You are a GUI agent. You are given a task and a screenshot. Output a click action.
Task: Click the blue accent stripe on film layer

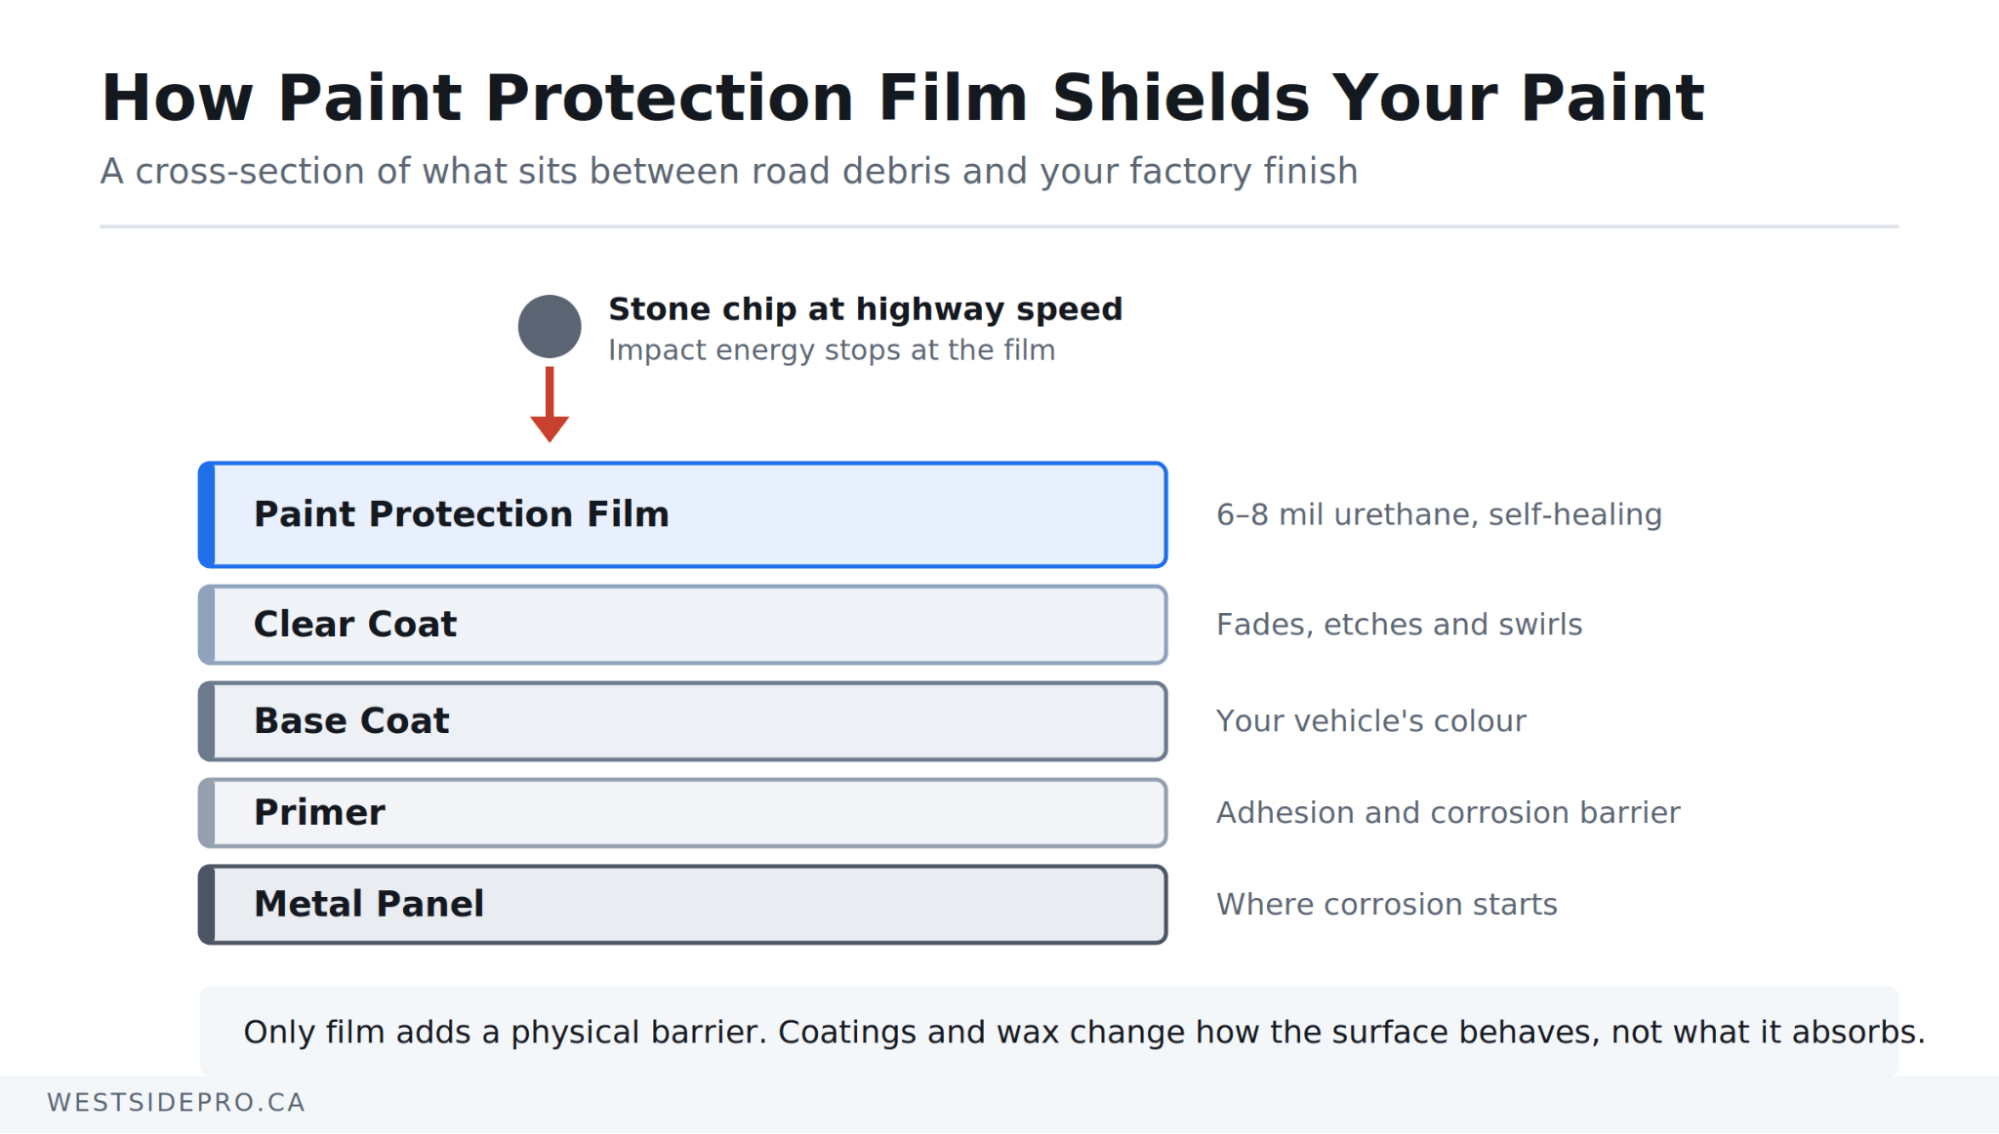pyautogui.click(x=207, y=514)
